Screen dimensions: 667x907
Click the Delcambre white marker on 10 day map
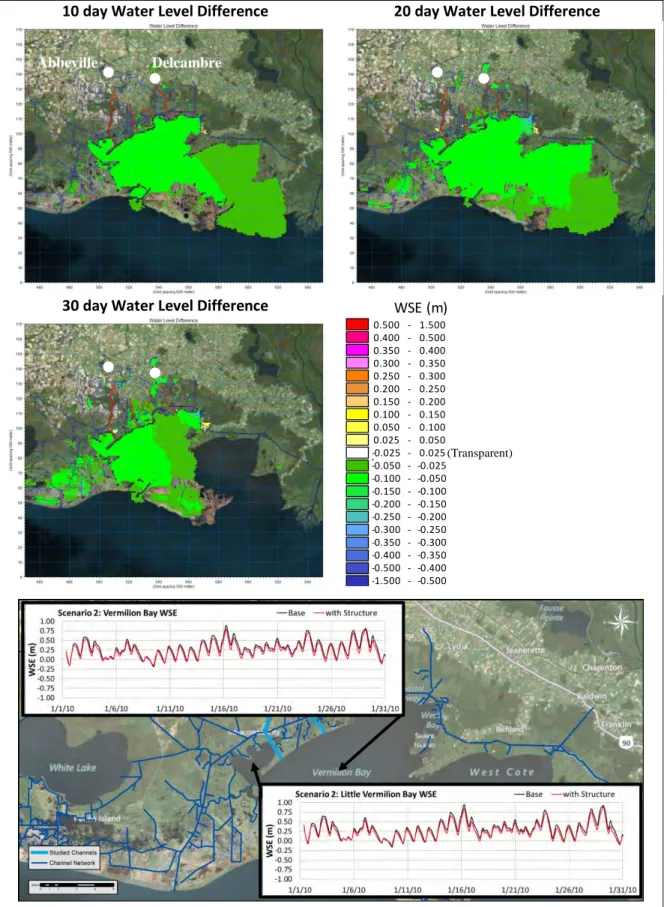154,78
